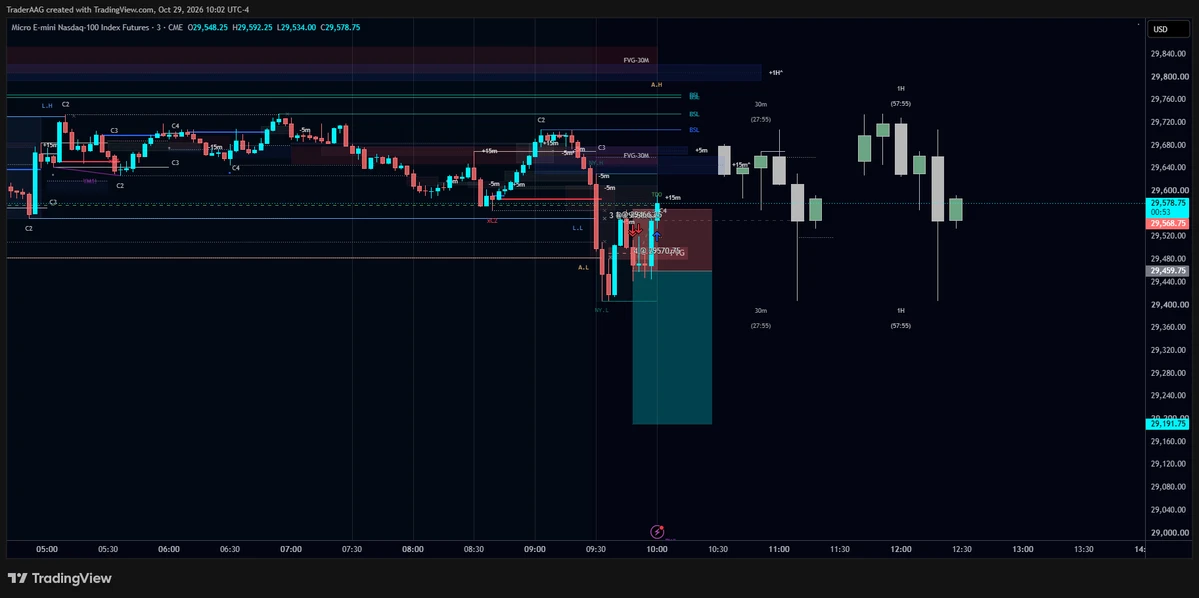The width and height of the screenshot is (1199, 598).
Task: Click the lightning economic event icon
Action: coord(656,531)
